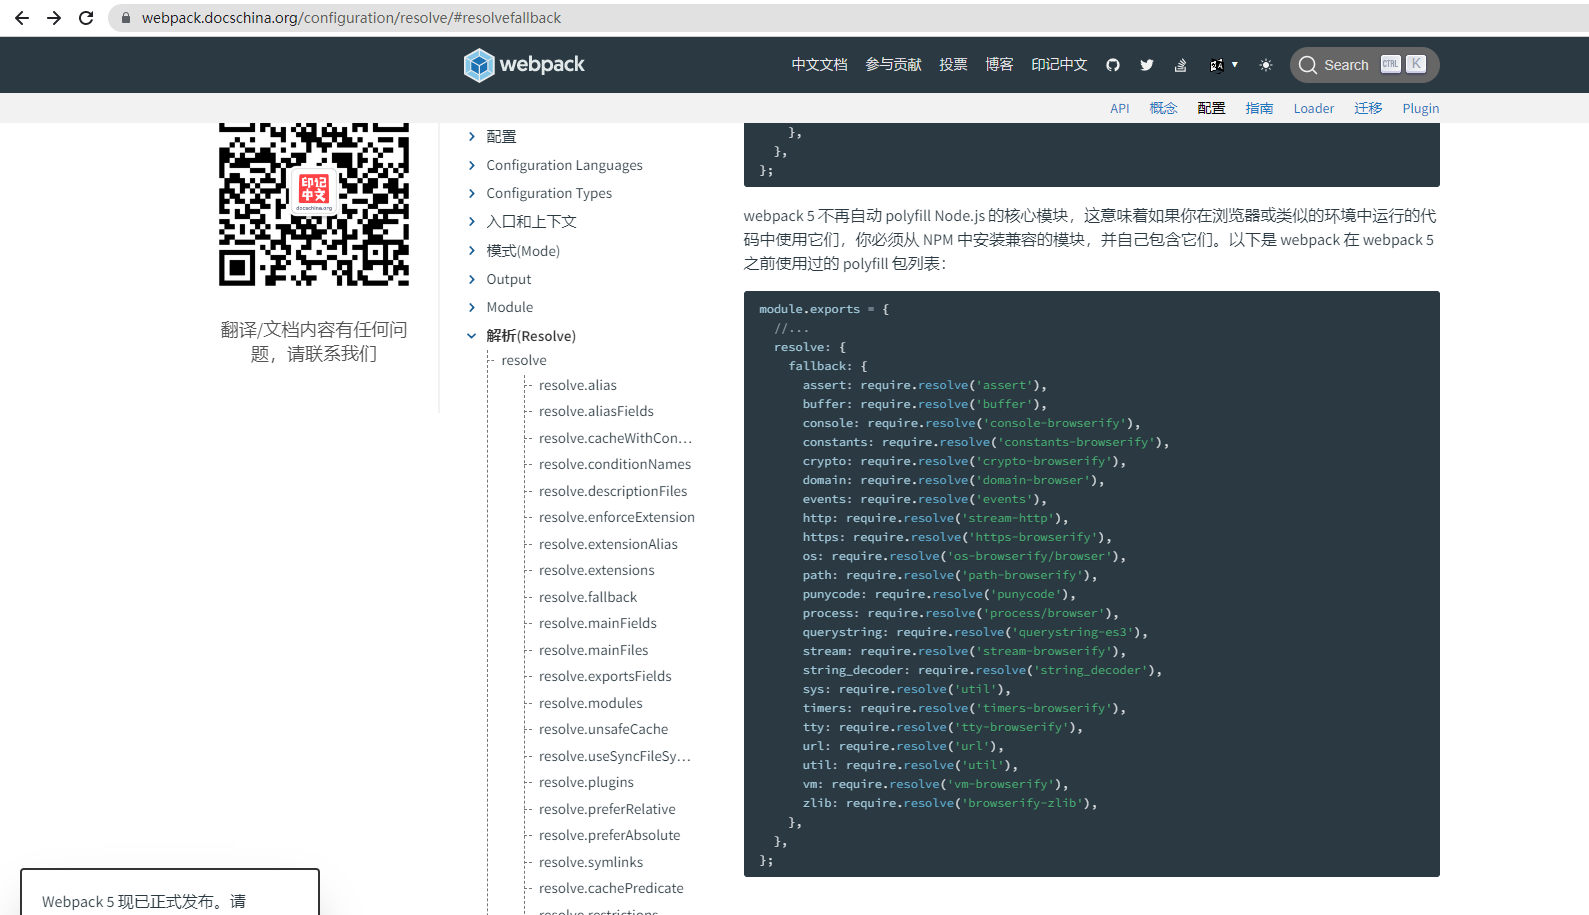Open the GitHub icon link

click(x=1113, y=65)
